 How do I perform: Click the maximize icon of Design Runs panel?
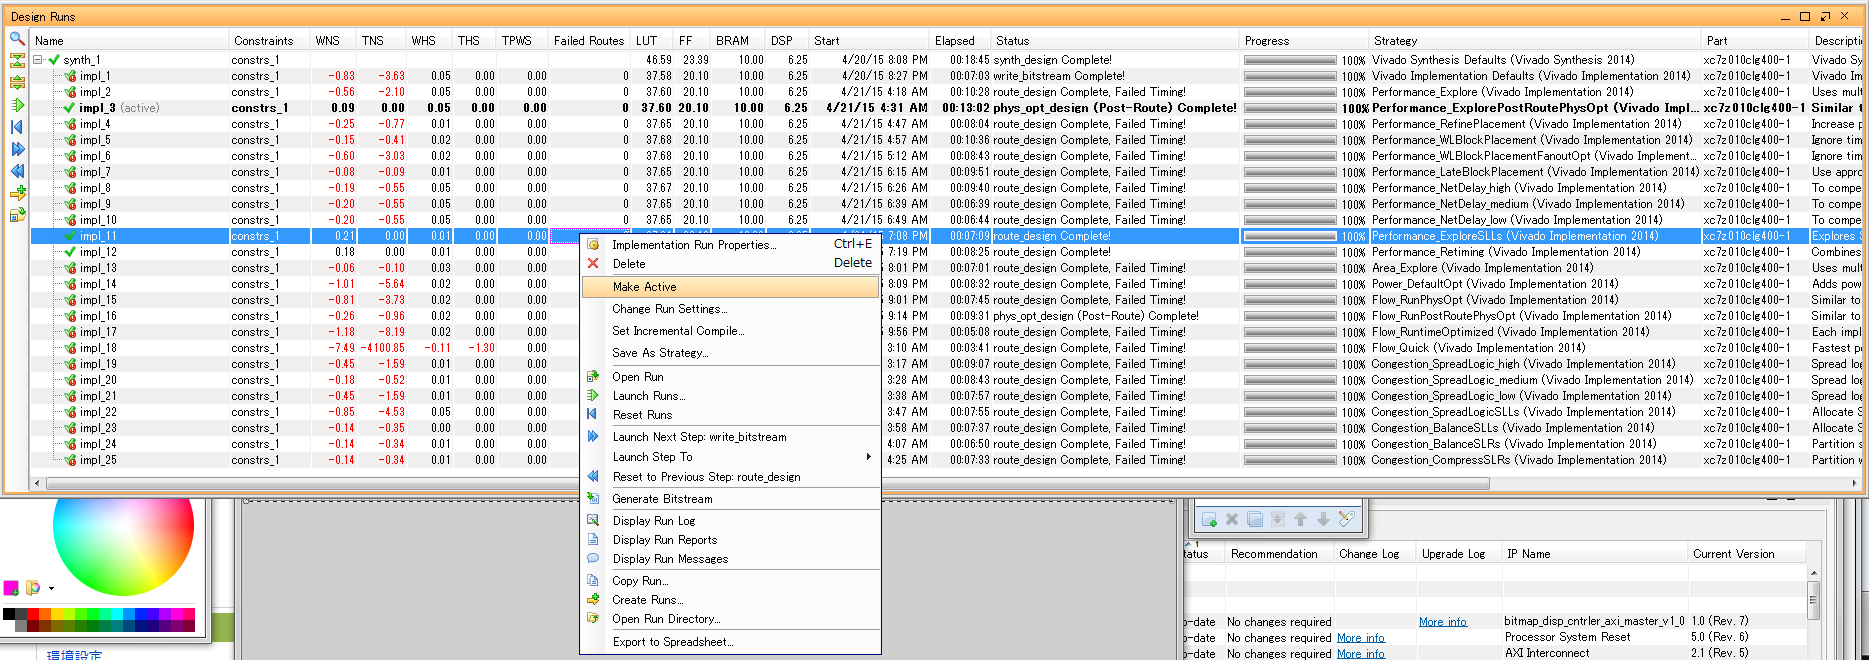click(1805, 16)
